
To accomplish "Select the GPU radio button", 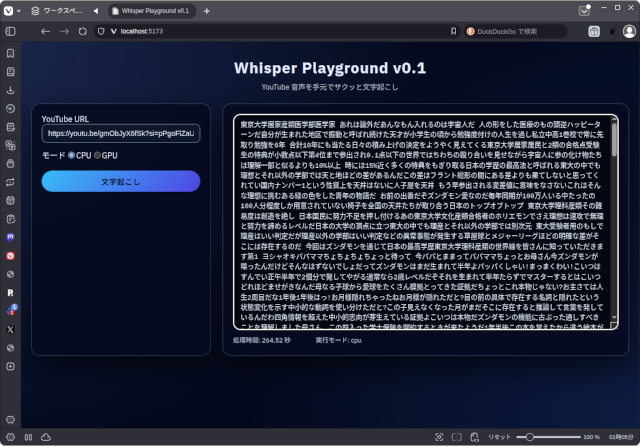I will (97, 156).
